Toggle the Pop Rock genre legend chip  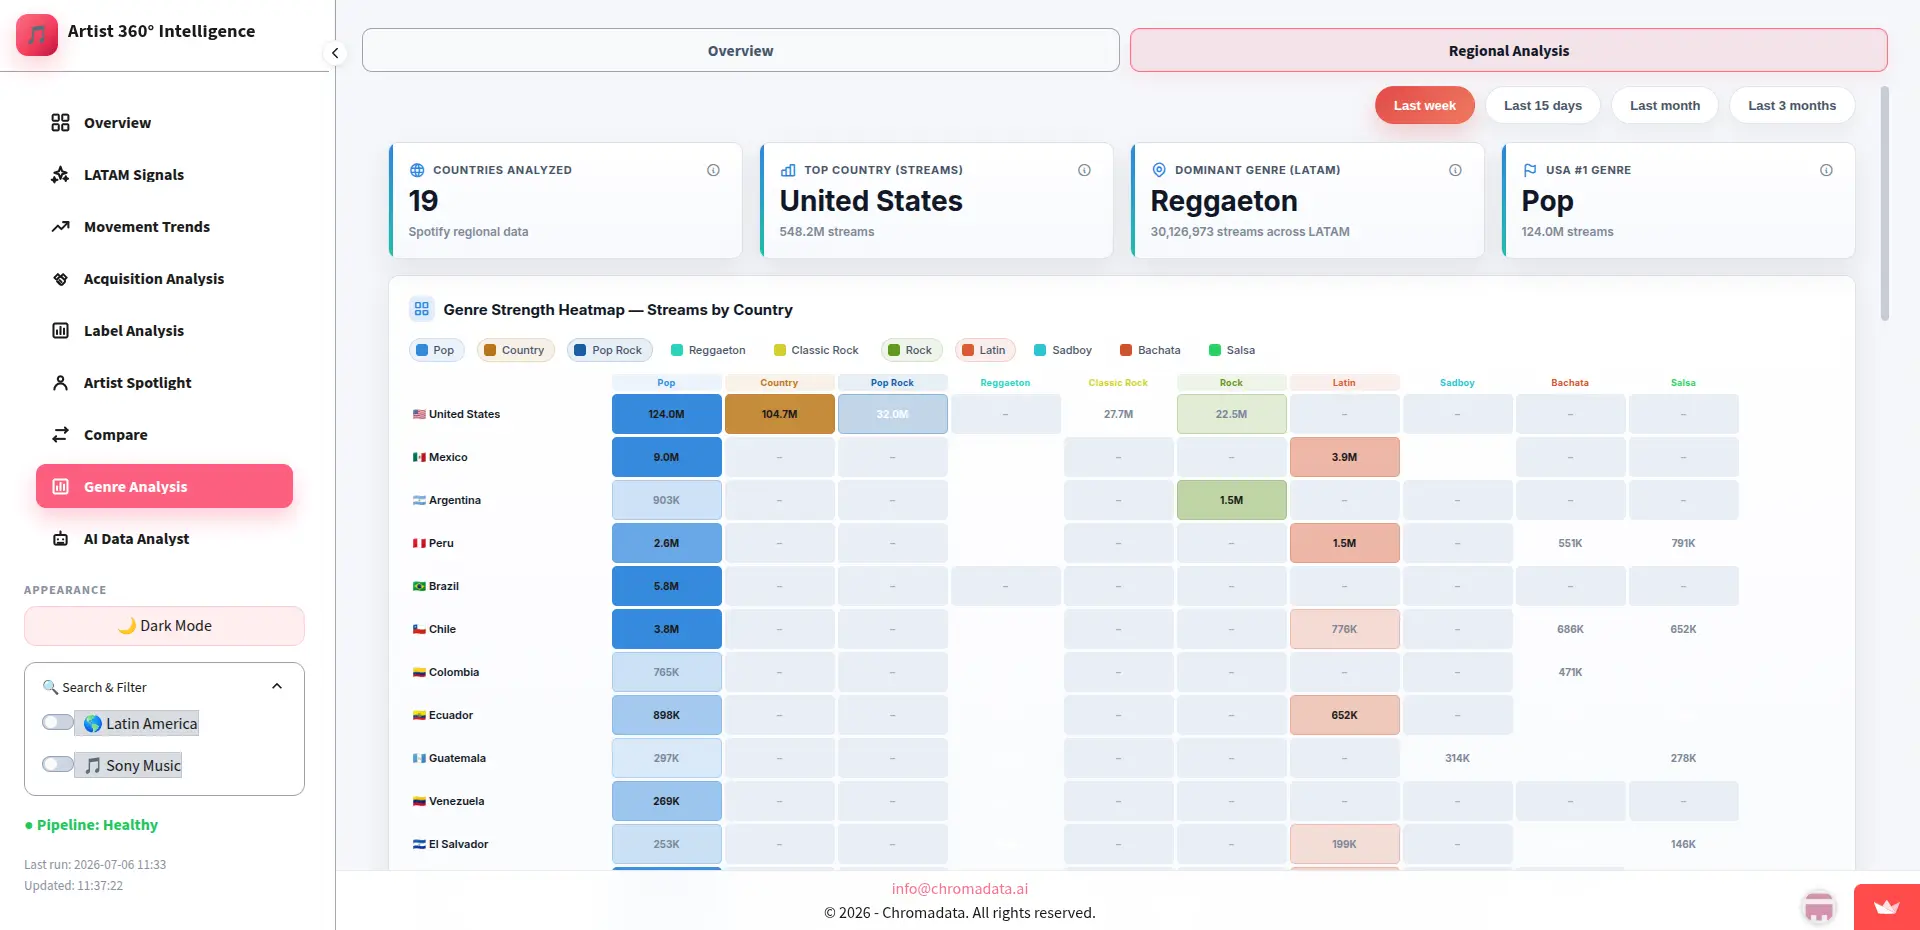(610, 350)
